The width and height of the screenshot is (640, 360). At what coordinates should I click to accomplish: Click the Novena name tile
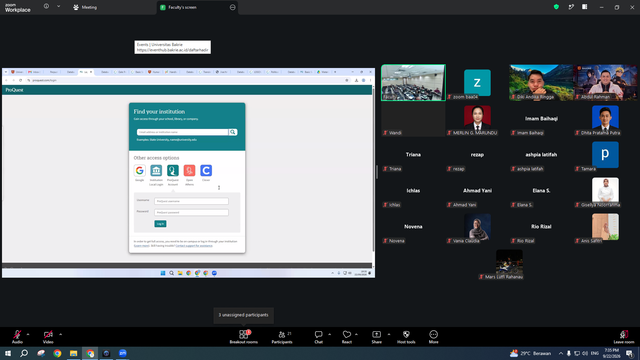(x=413, y=227)
